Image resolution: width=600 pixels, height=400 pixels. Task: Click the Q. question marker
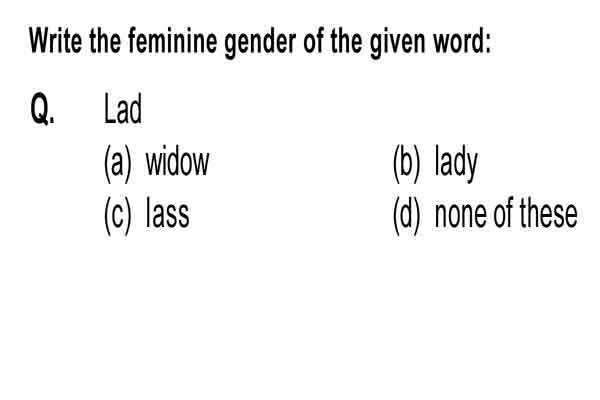pos(42,109)
